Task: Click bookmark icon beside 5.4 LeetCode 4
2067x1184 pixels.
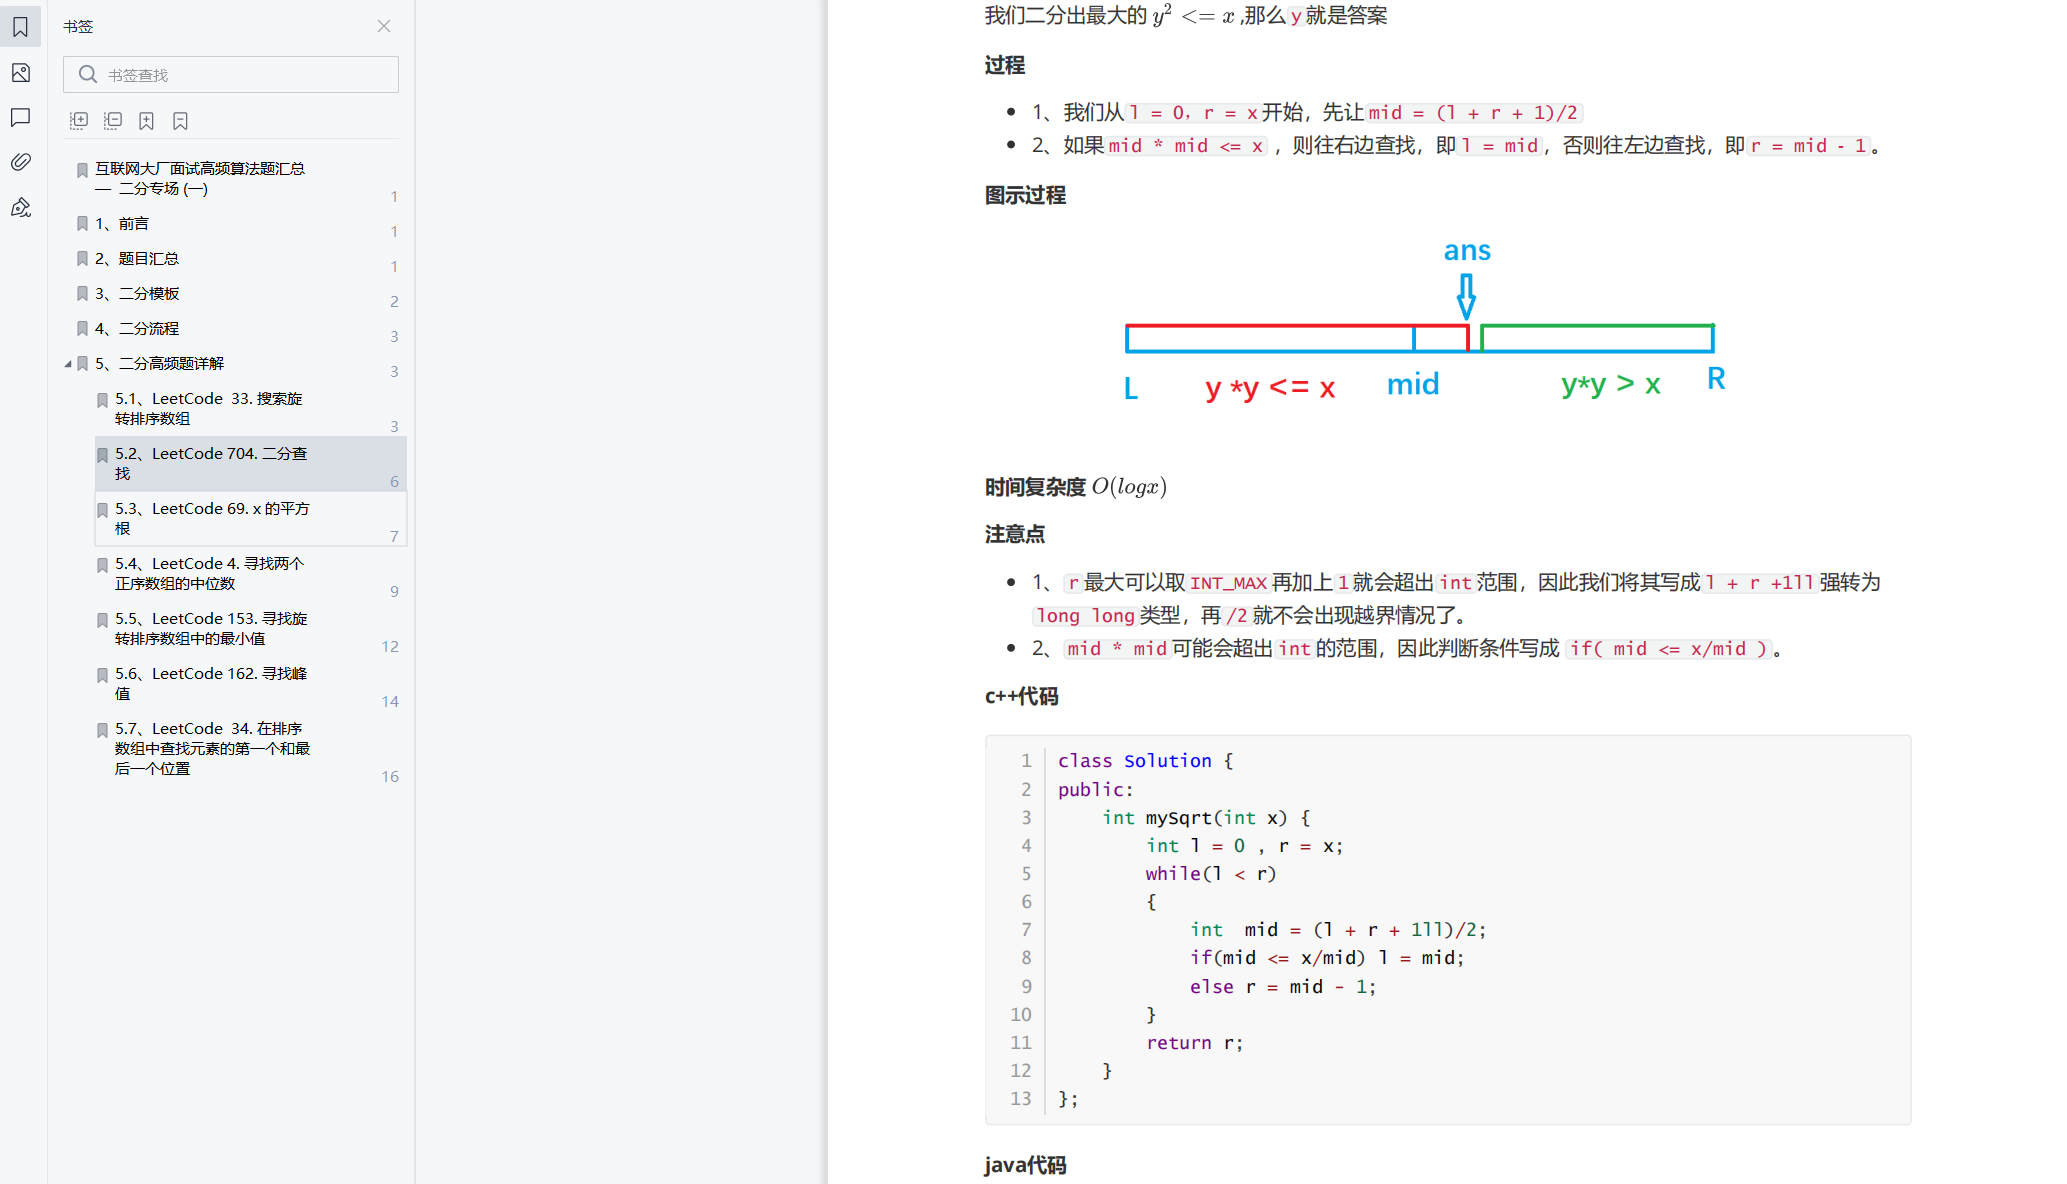Action: (x=102, y=565)
